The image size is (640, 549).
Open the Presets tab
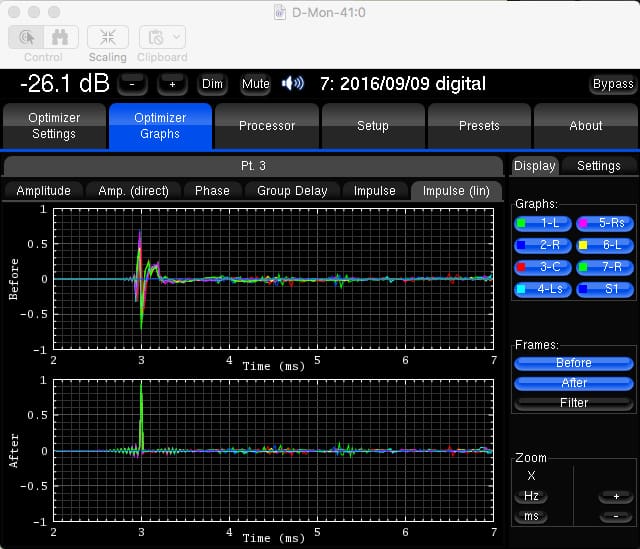pos(479,126)
